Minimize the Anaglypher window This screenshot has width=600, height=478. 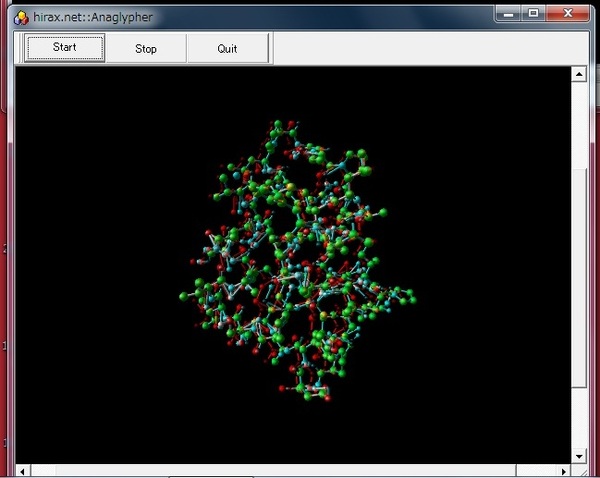coord(509,12)
